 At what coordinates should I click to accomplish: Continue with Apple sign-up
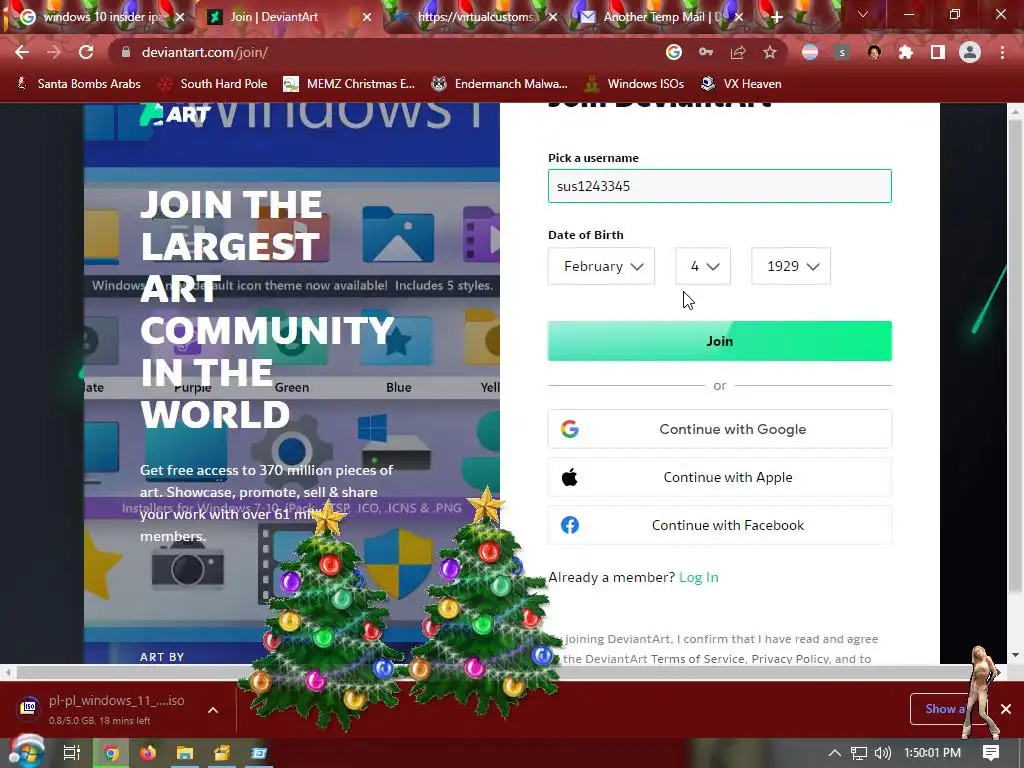720,477
